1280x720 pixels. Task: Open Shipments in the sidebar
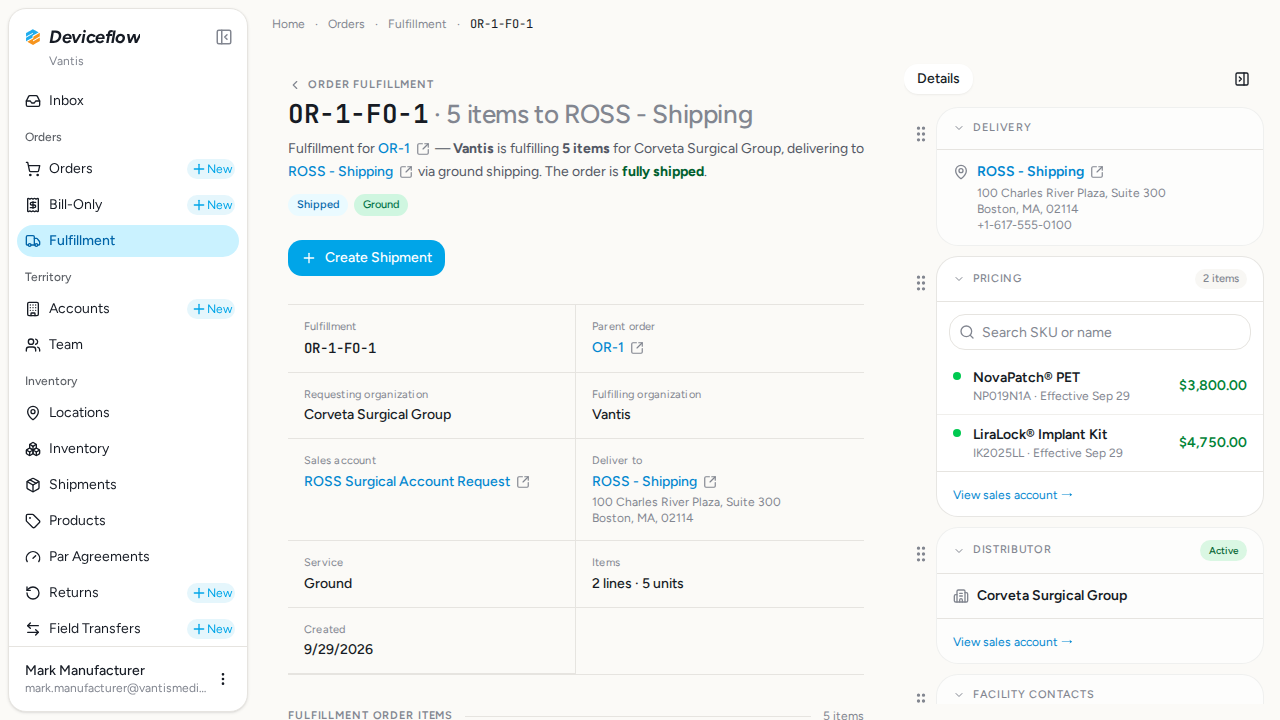pyautogui.click(x=128, y=485)
